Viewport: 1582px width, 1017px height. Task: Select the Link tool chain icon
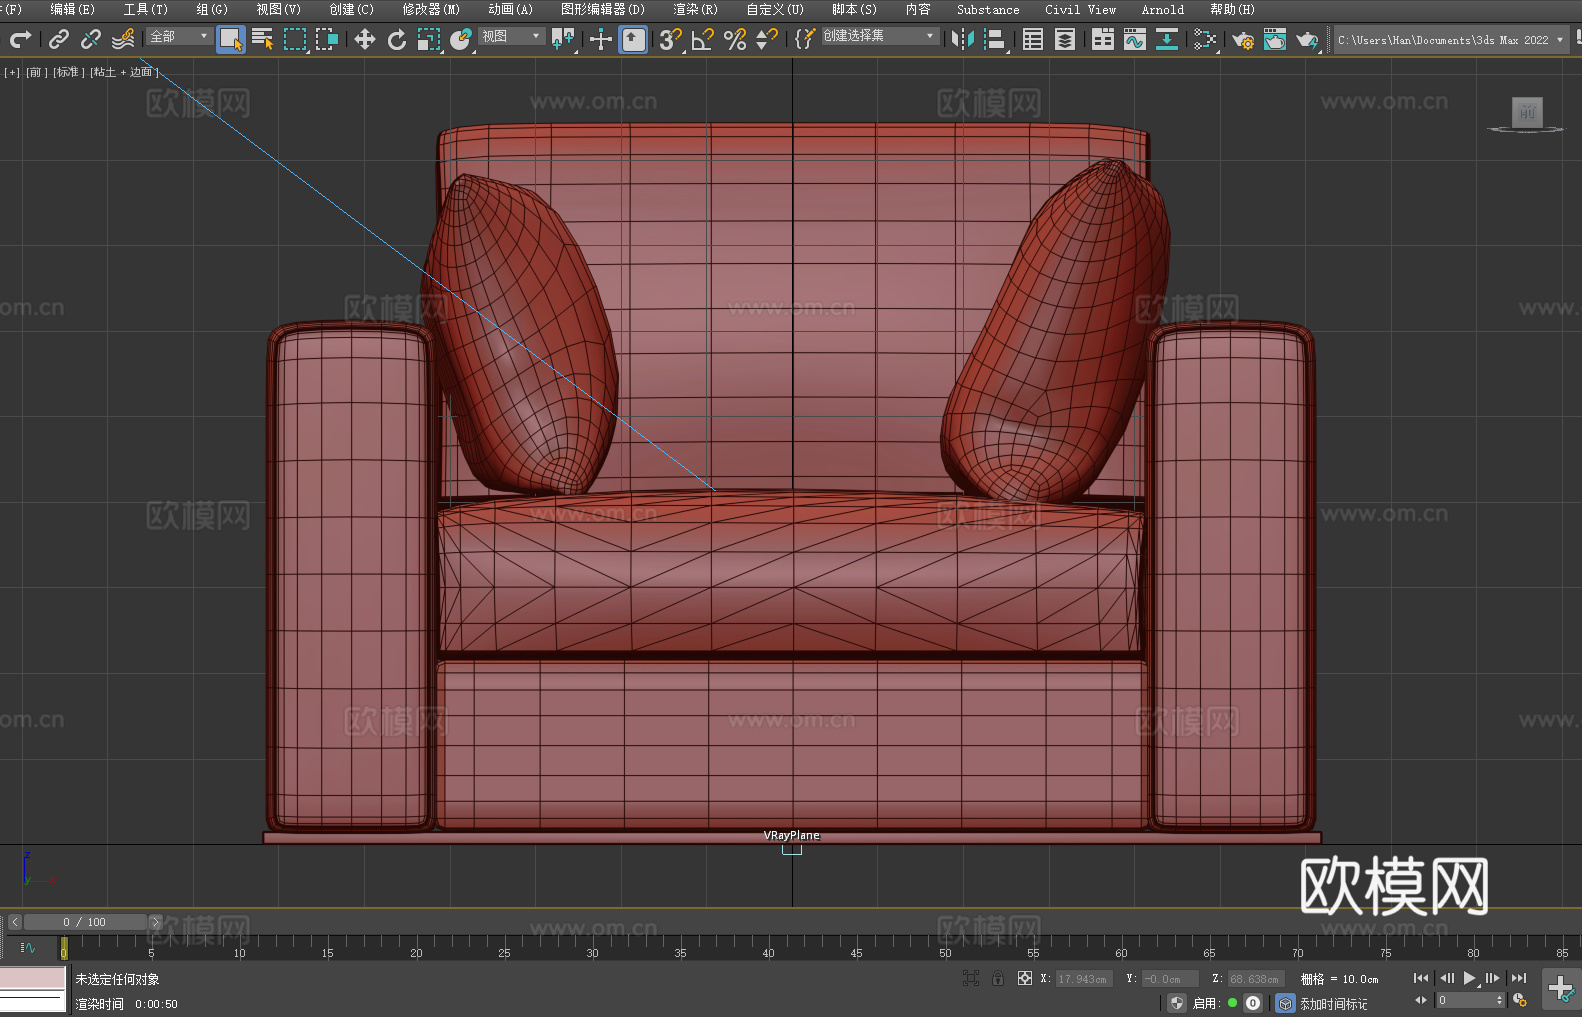59,39
